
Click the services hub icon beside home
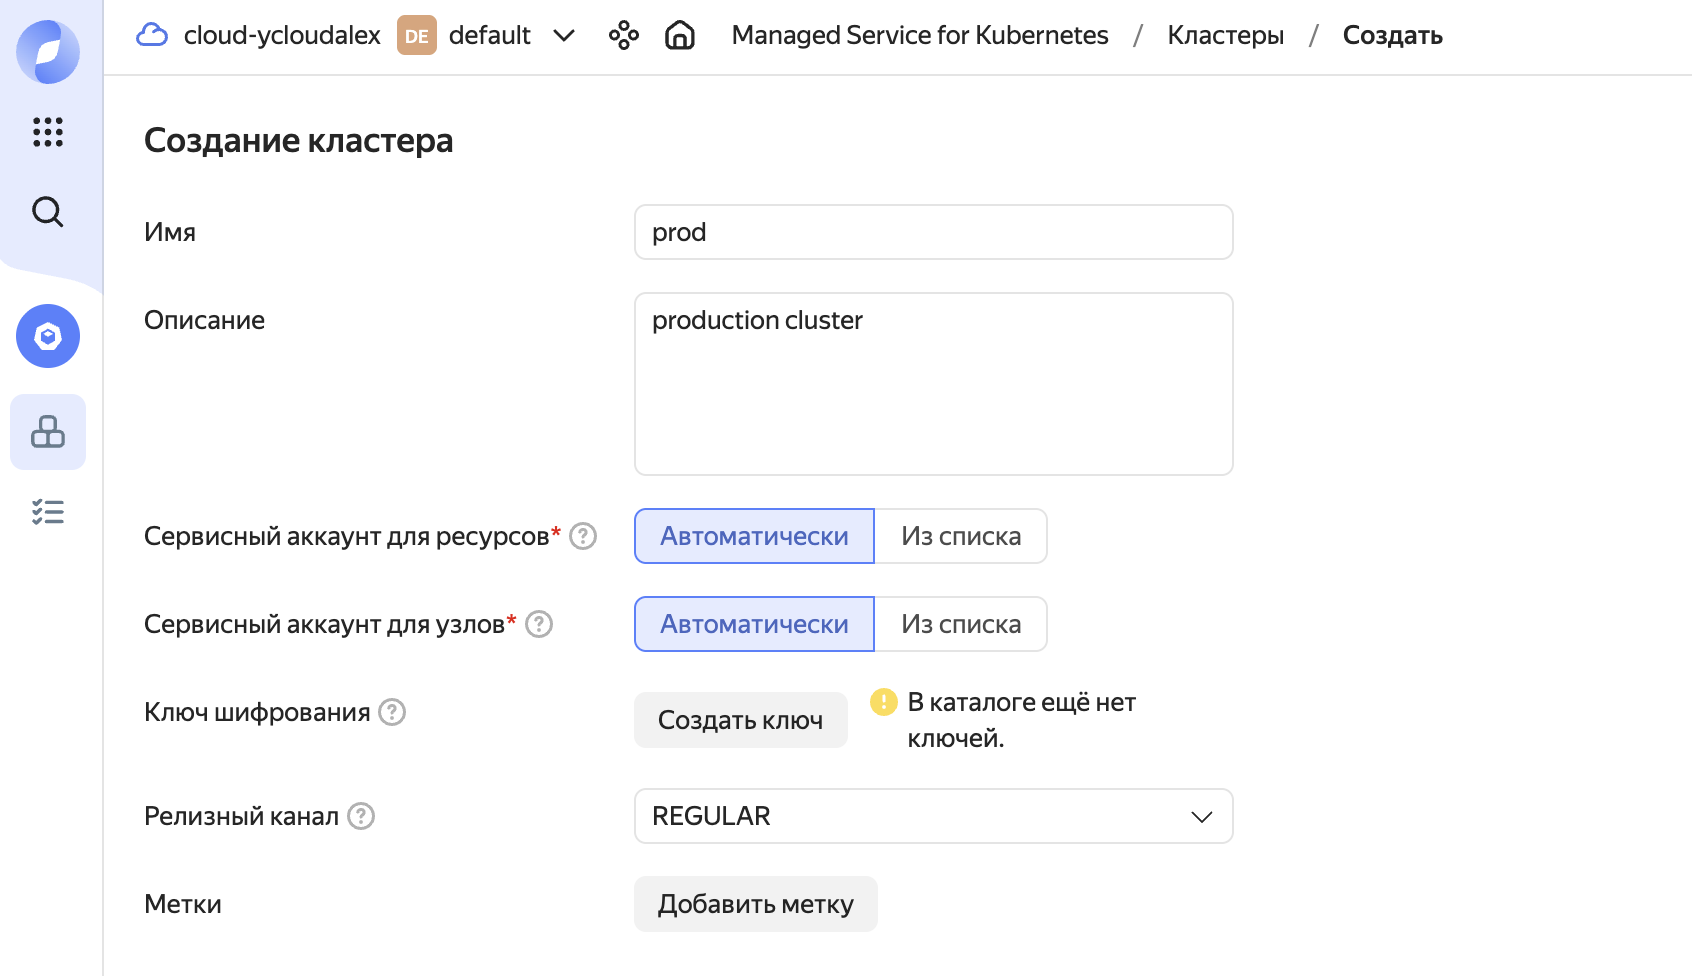click(624, 36)
